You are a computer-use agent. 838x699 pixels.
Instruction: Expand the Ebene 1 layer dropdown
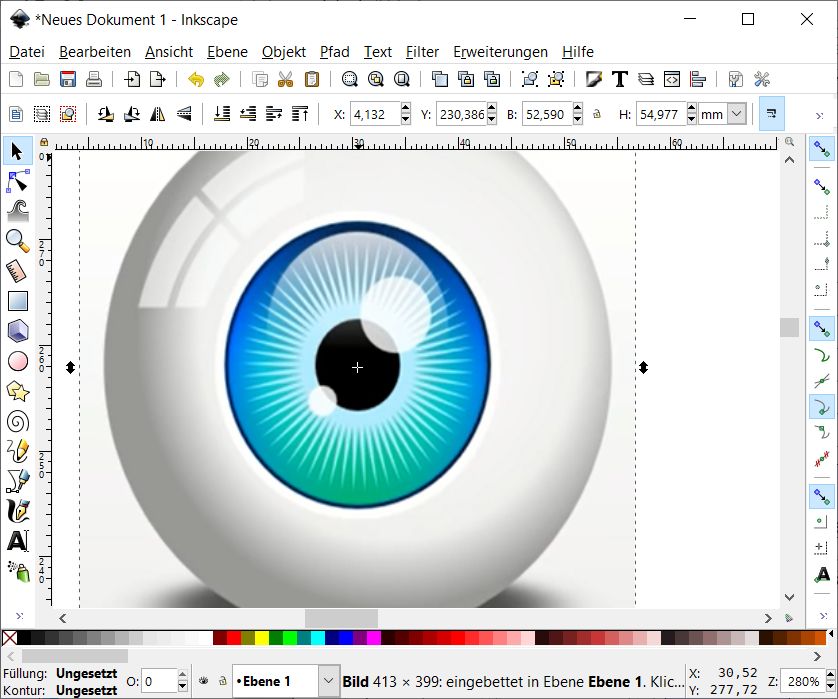coord(328,681)
